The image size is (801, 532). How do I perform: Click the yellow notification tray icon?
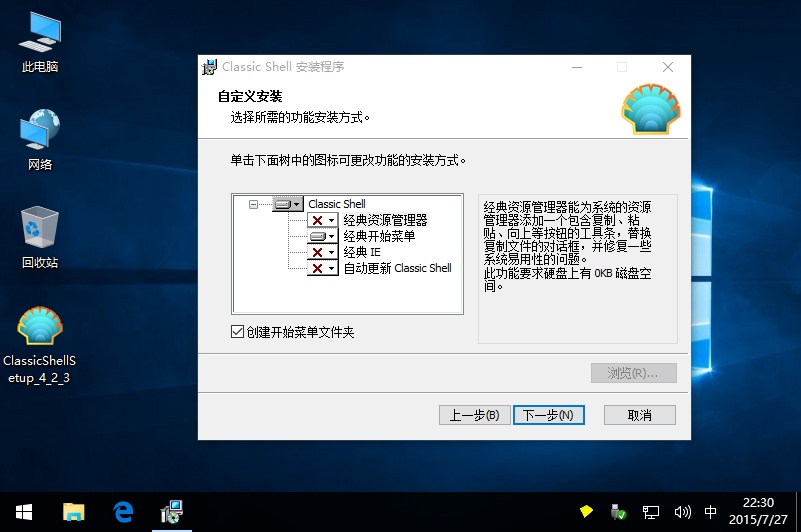click(x=586, y=511)
